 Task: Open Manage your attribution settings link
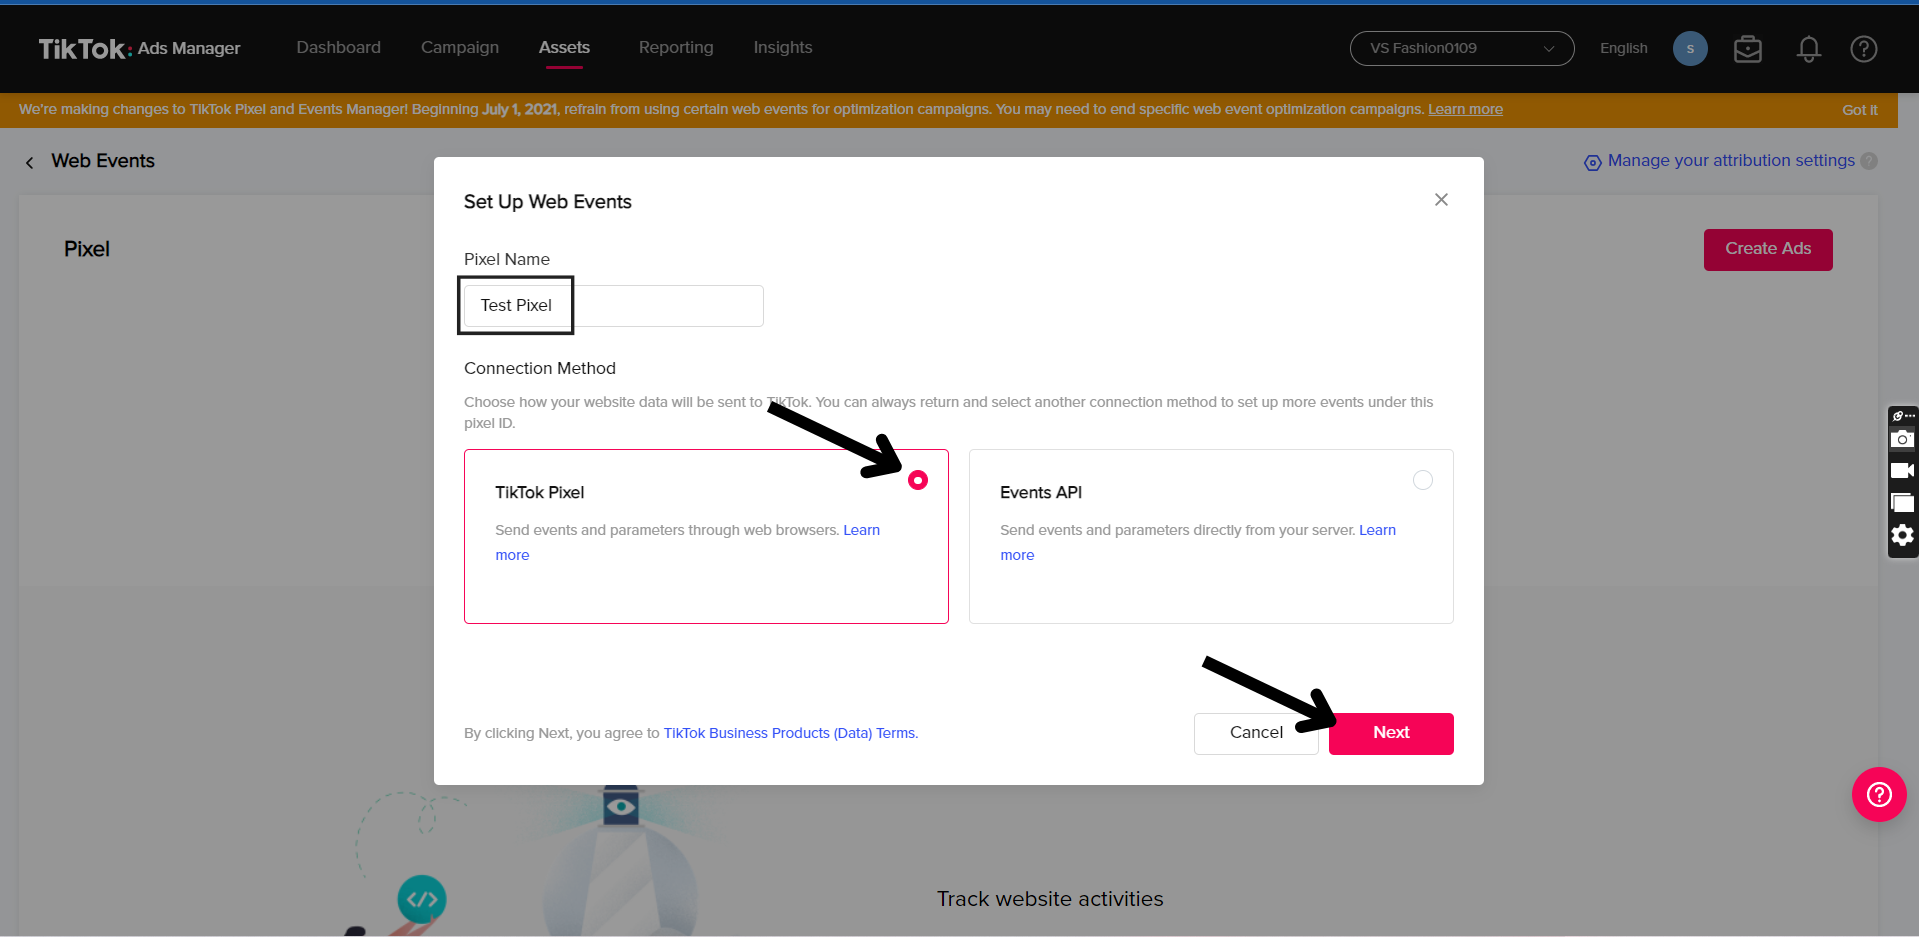[1731, 161]
